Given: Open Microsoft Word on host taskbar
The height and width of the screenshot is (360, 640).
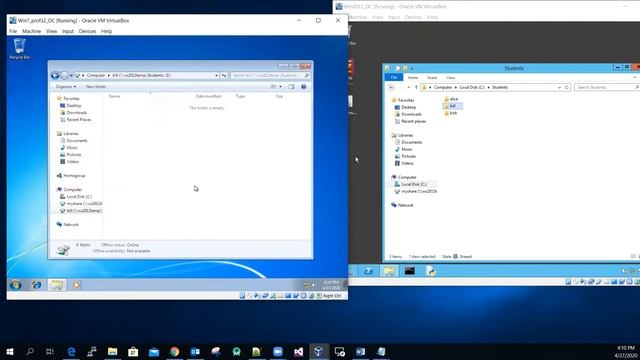Looking at the screenshot, I should pyautogui.click(x=360, y=351).
